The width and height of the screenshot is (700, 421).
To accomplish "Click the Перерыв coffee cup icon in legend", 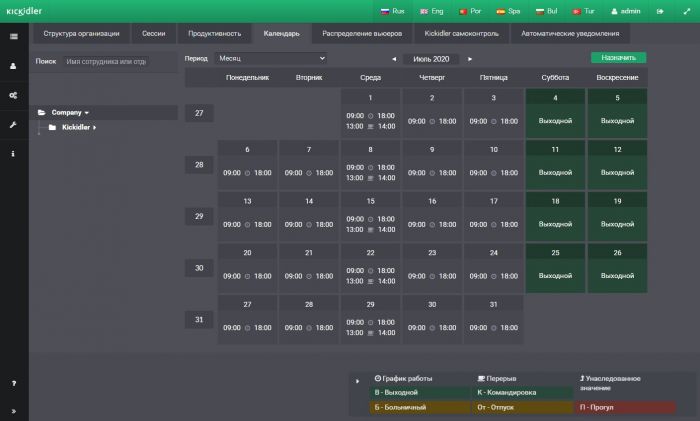I will 481,379.
